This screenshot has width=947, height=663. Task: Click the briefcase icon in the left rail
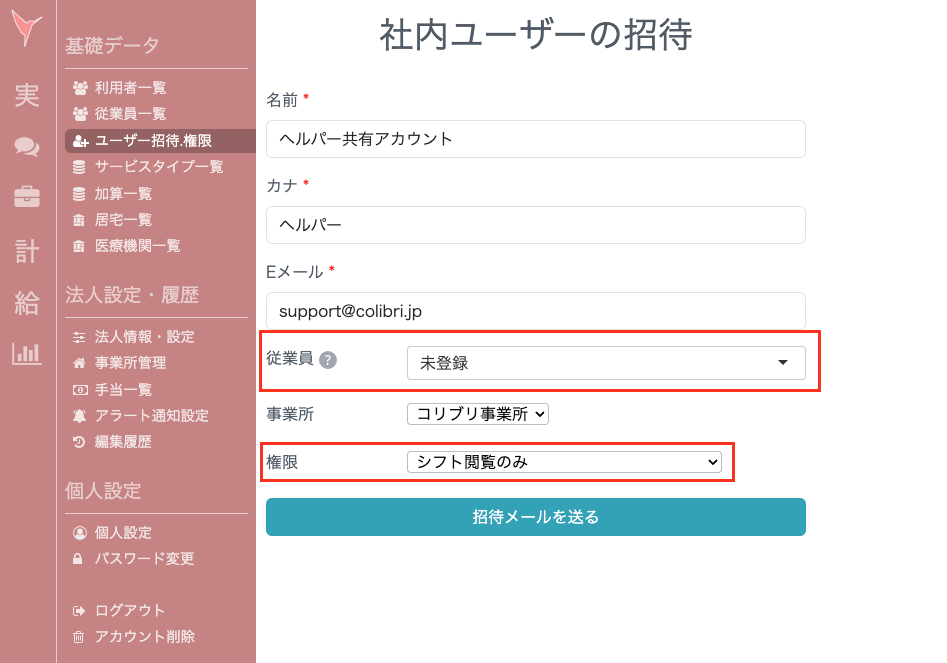(x=26, y=197)
